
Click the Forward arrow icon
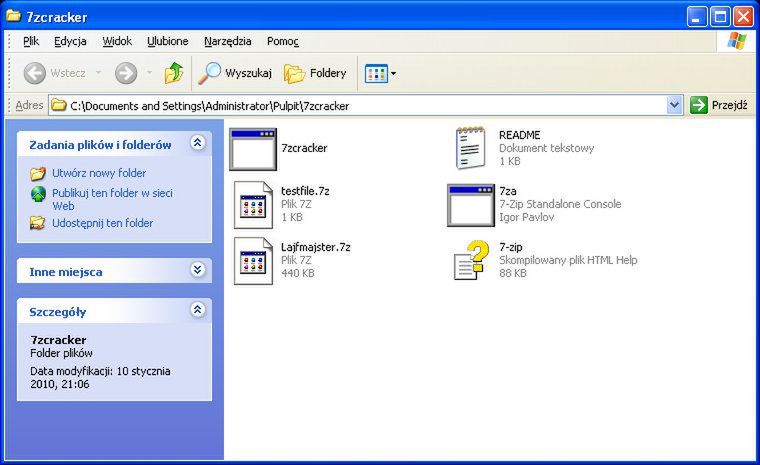[x=126, y=73]
